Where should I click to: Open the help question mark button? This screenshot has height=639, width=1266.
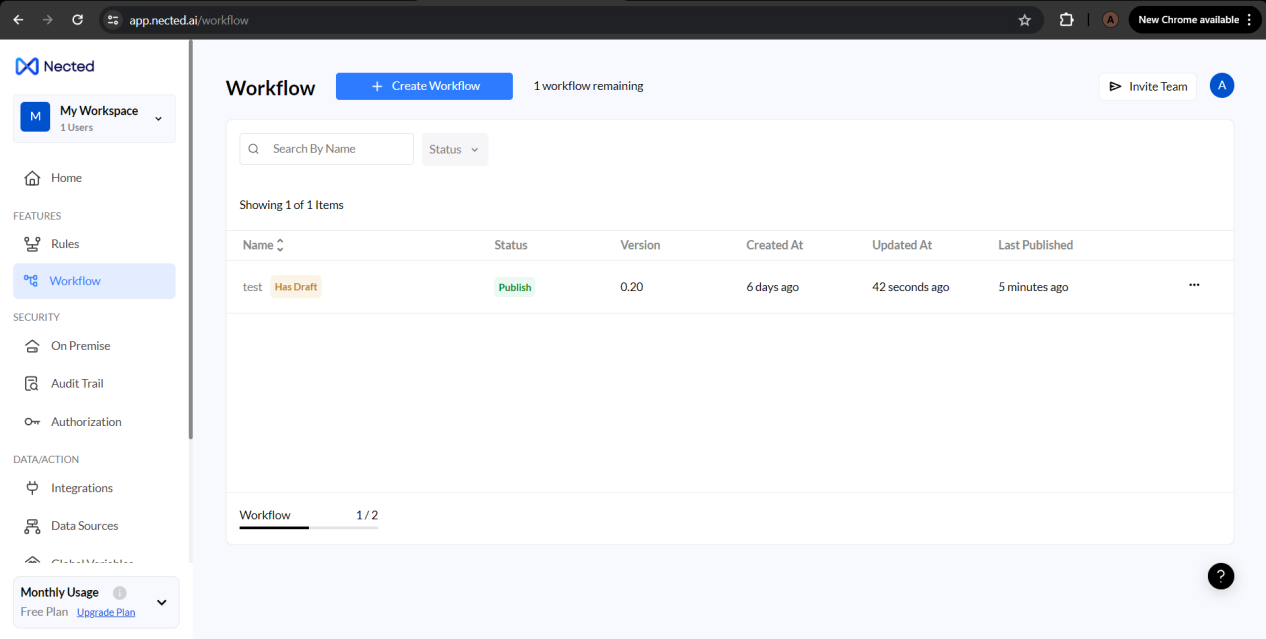click(x=1221, y=576)
